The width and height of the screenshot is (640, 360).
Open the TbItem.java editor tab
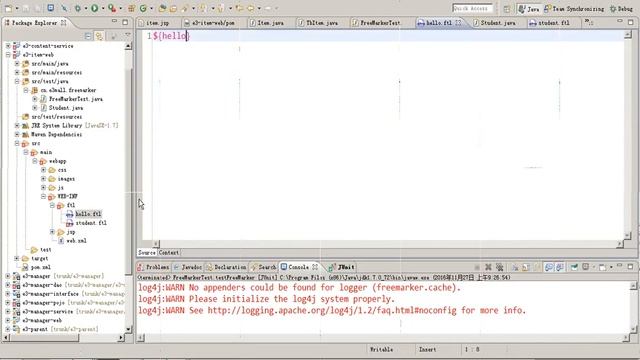pos(322,23)
